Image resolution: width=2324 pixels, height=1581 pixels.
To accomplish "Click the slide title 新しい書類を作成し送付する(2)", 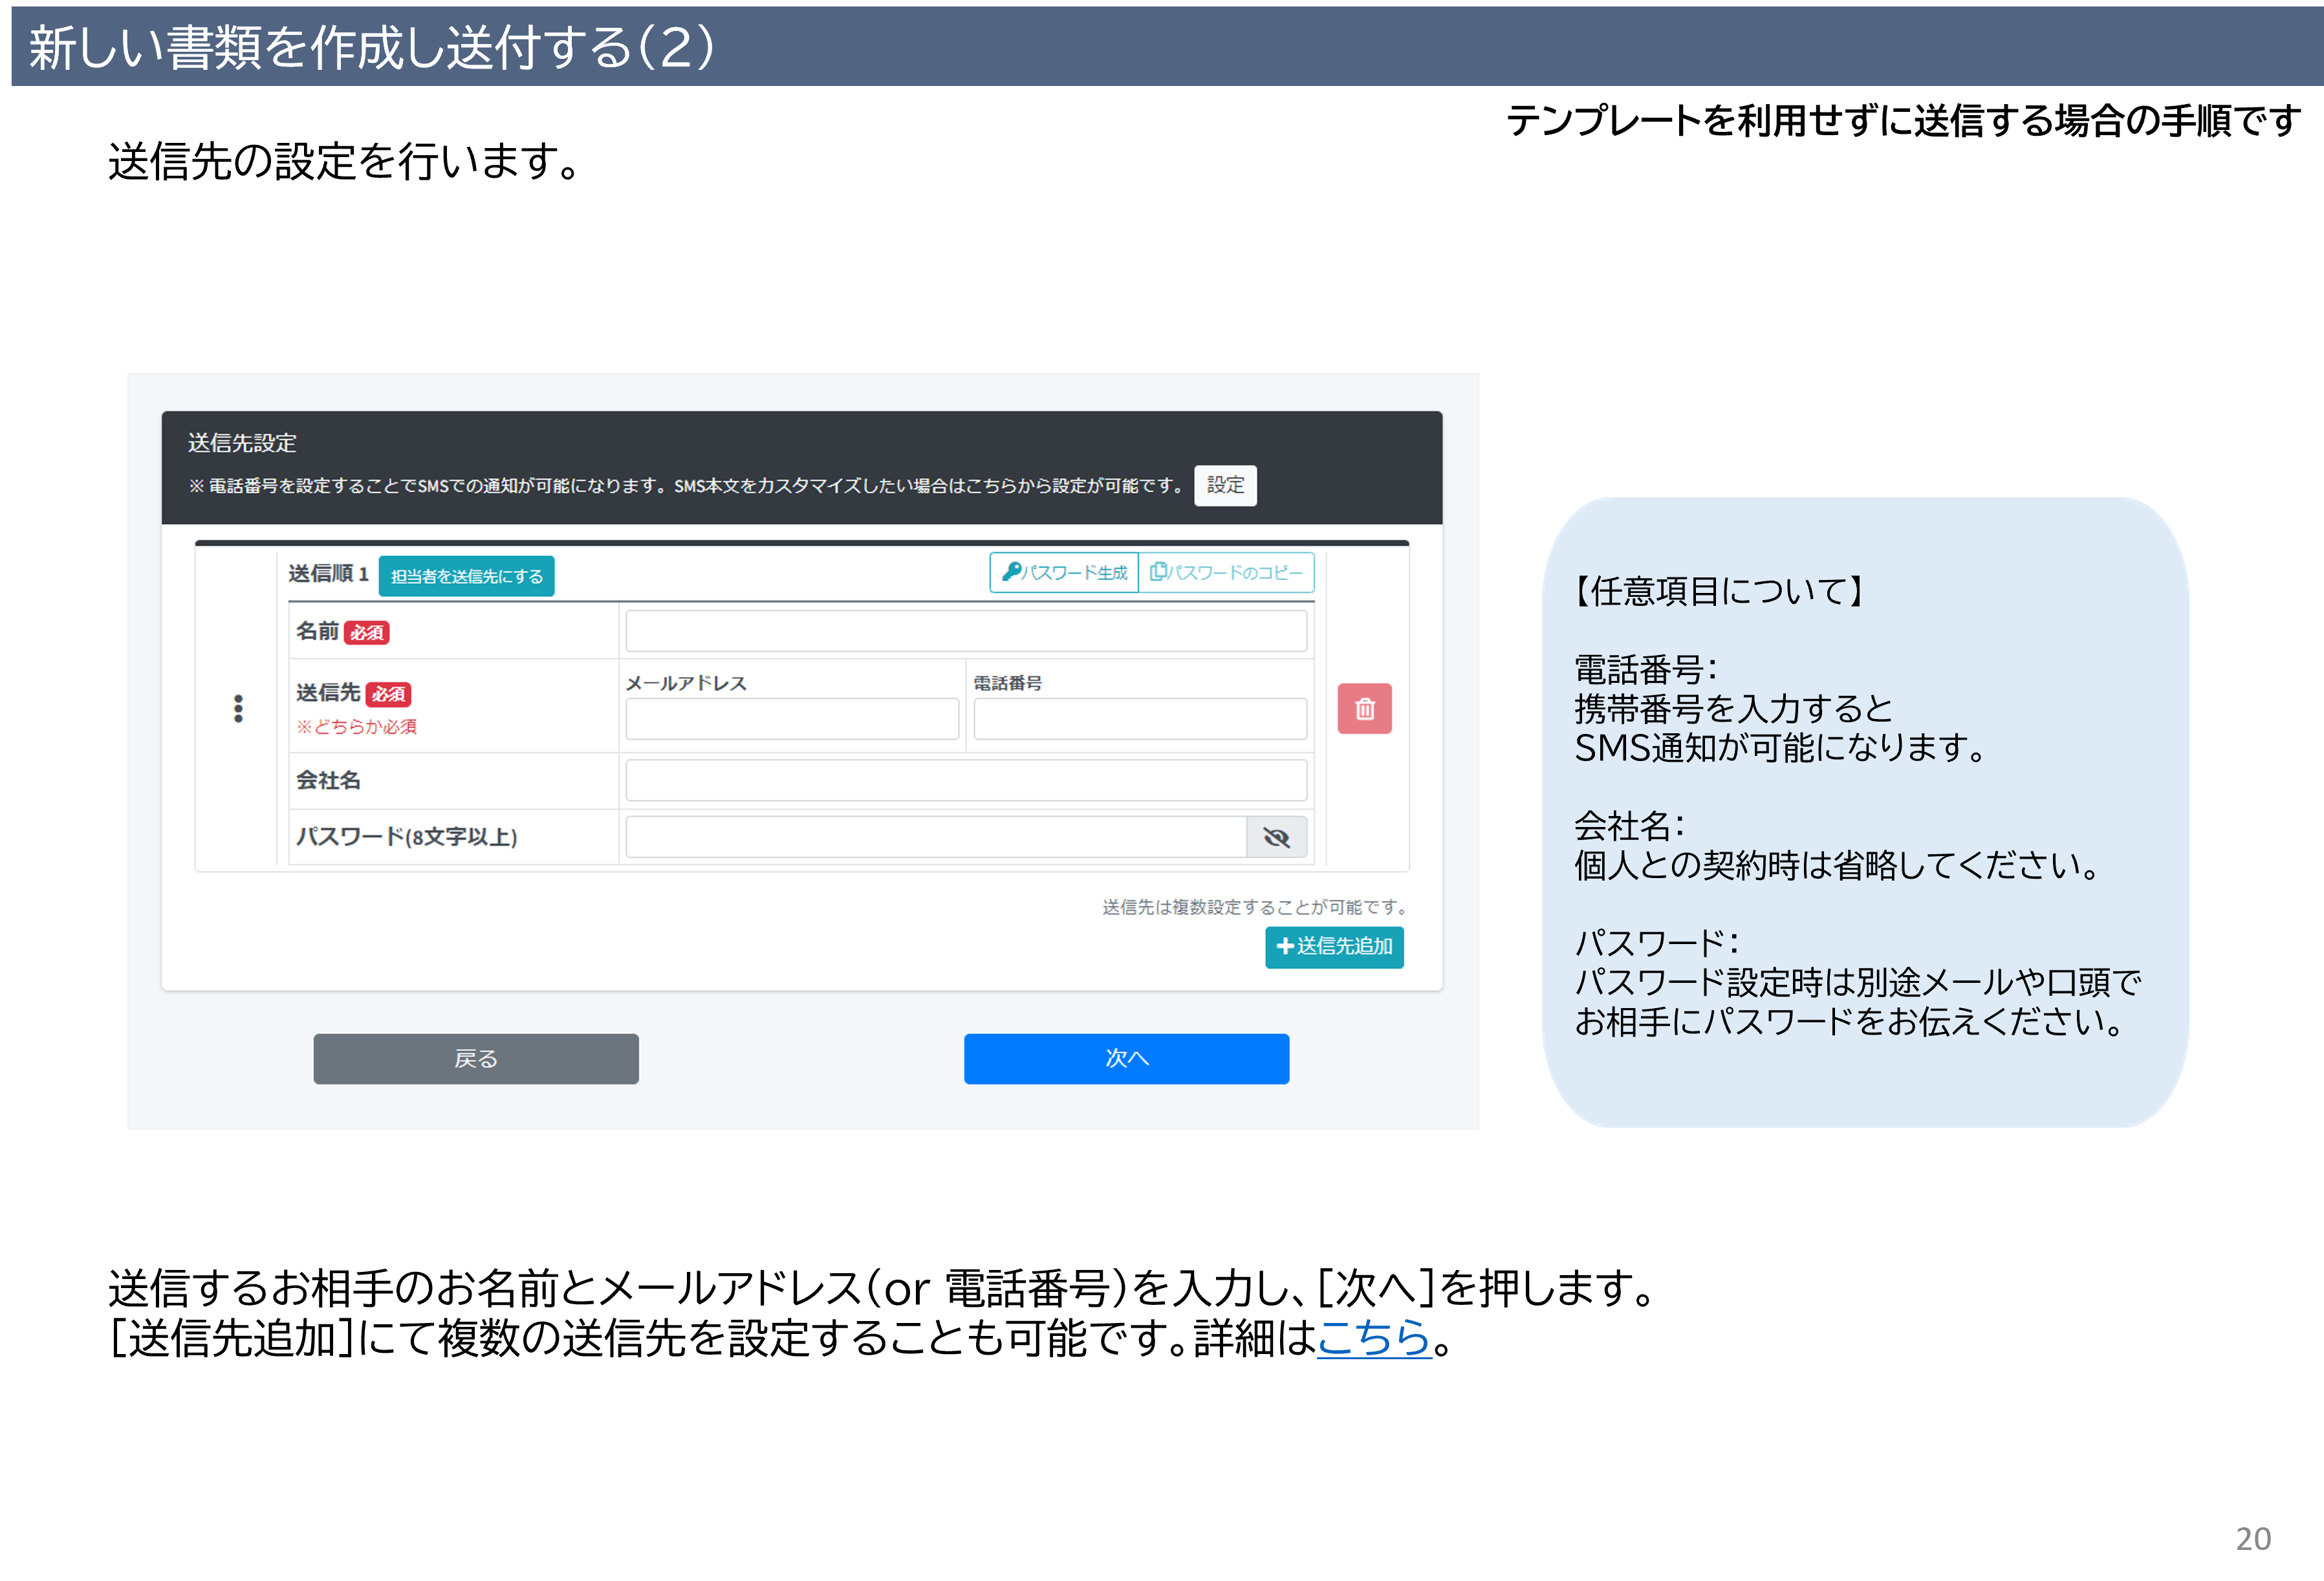I will 371,47.
